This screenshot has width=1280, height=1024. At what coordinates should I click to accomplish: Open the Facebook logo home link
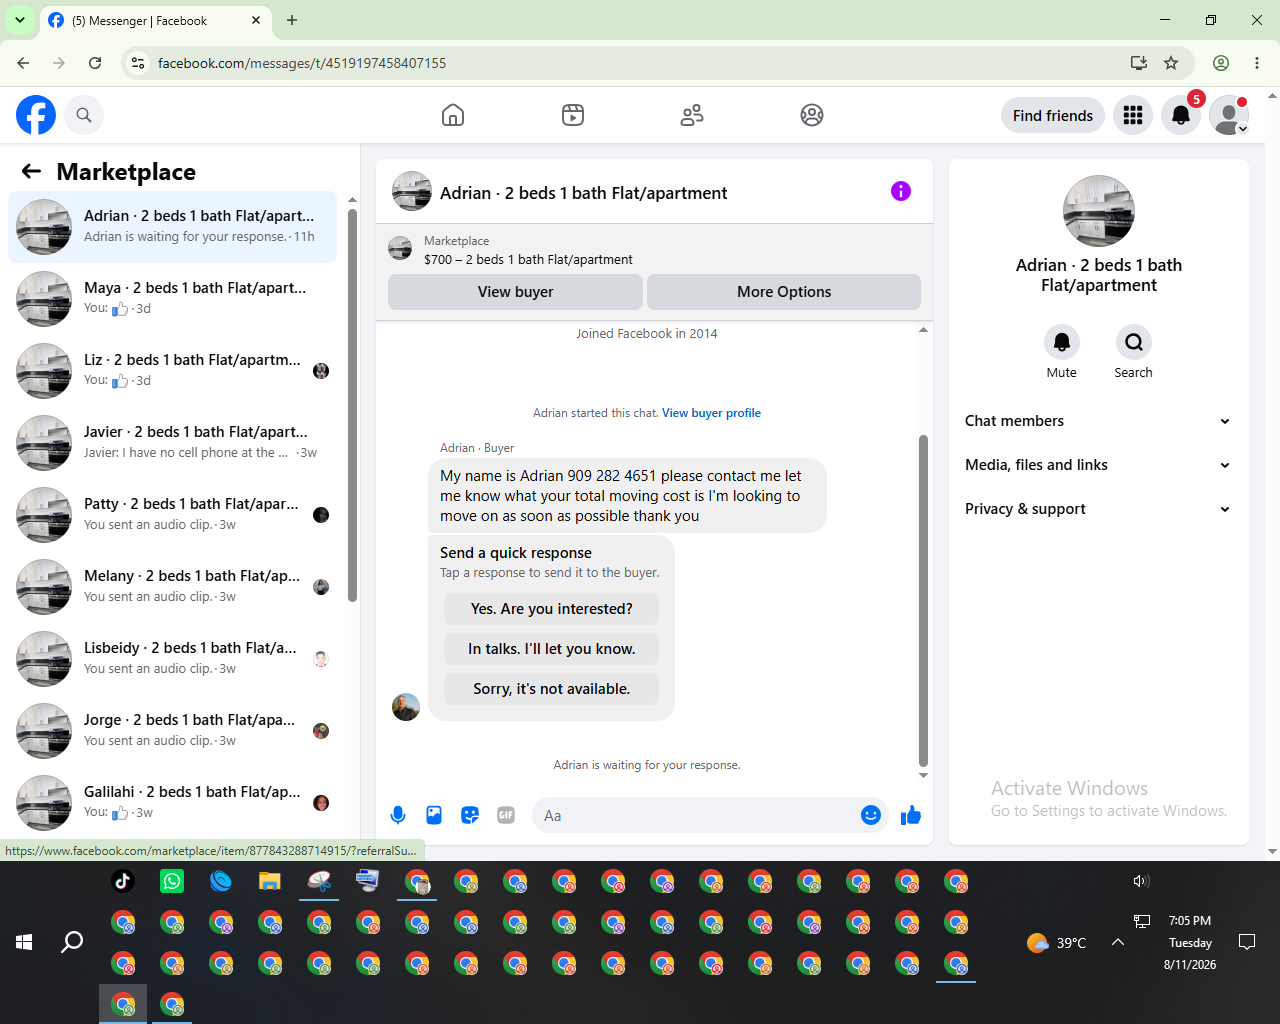tap(36, 115)
